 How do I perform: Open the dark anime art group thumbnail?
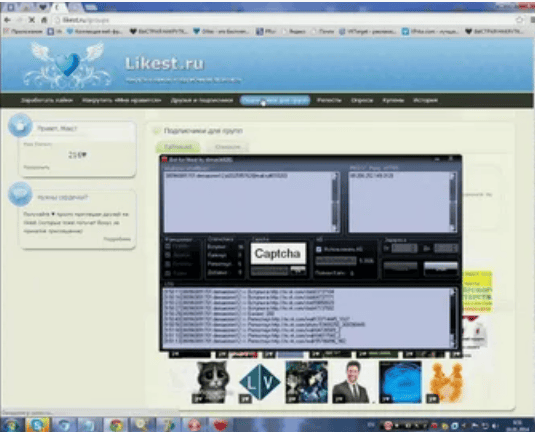tap(306, 382)
